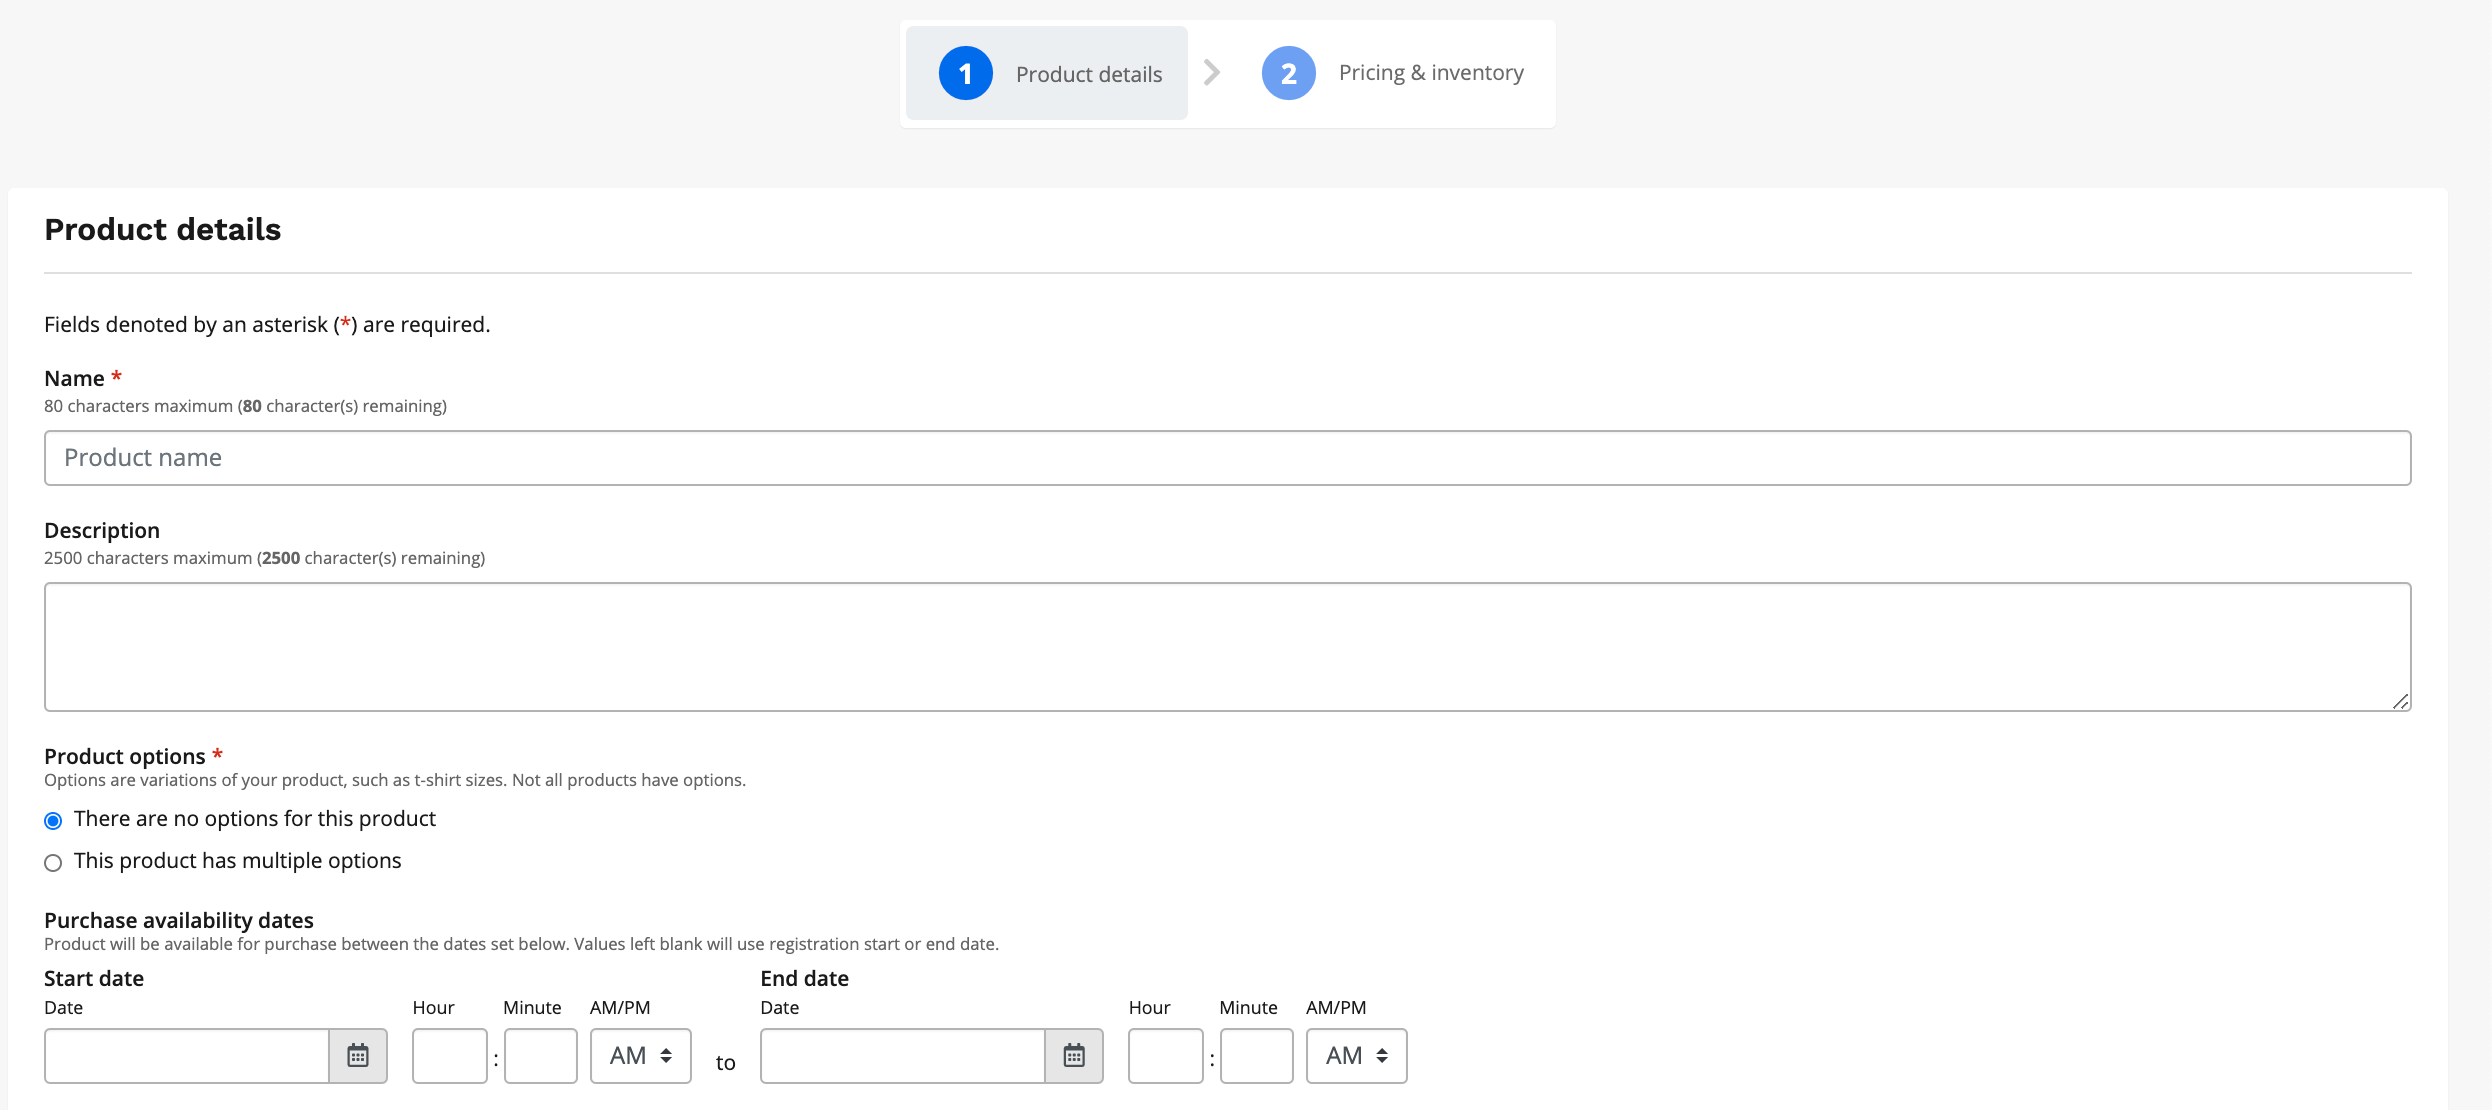This screenshot has height=1110, width=2492.
Task: Click the '80 characters maximum' hint text
Action: click(245, 406)
